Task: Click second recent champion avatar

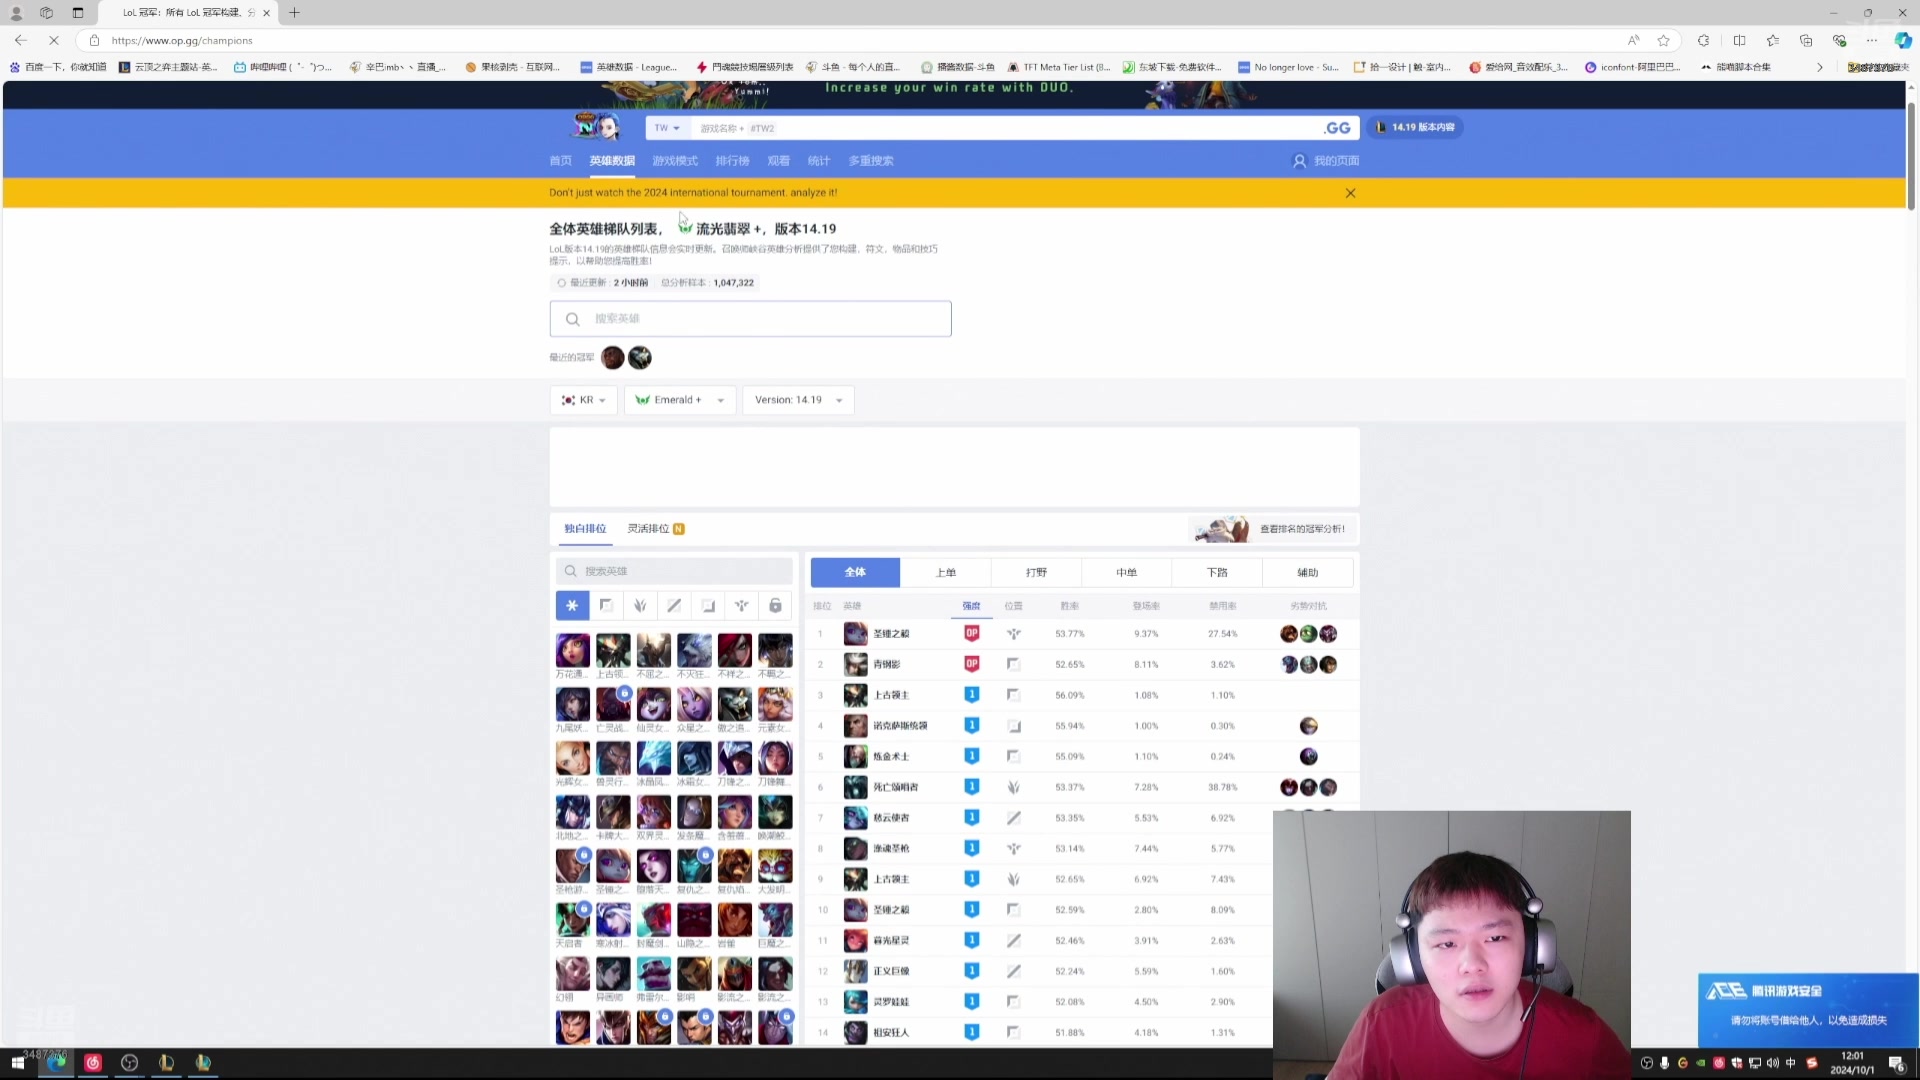Action: click(640, 357)
